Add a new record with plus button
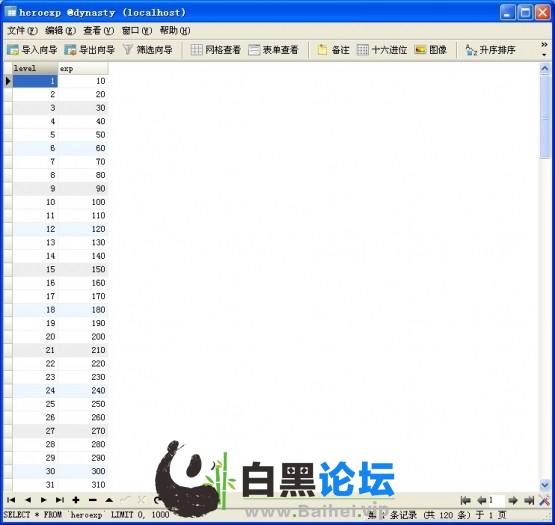This screenshot has height=525, width=555. [x=76, y=500]
